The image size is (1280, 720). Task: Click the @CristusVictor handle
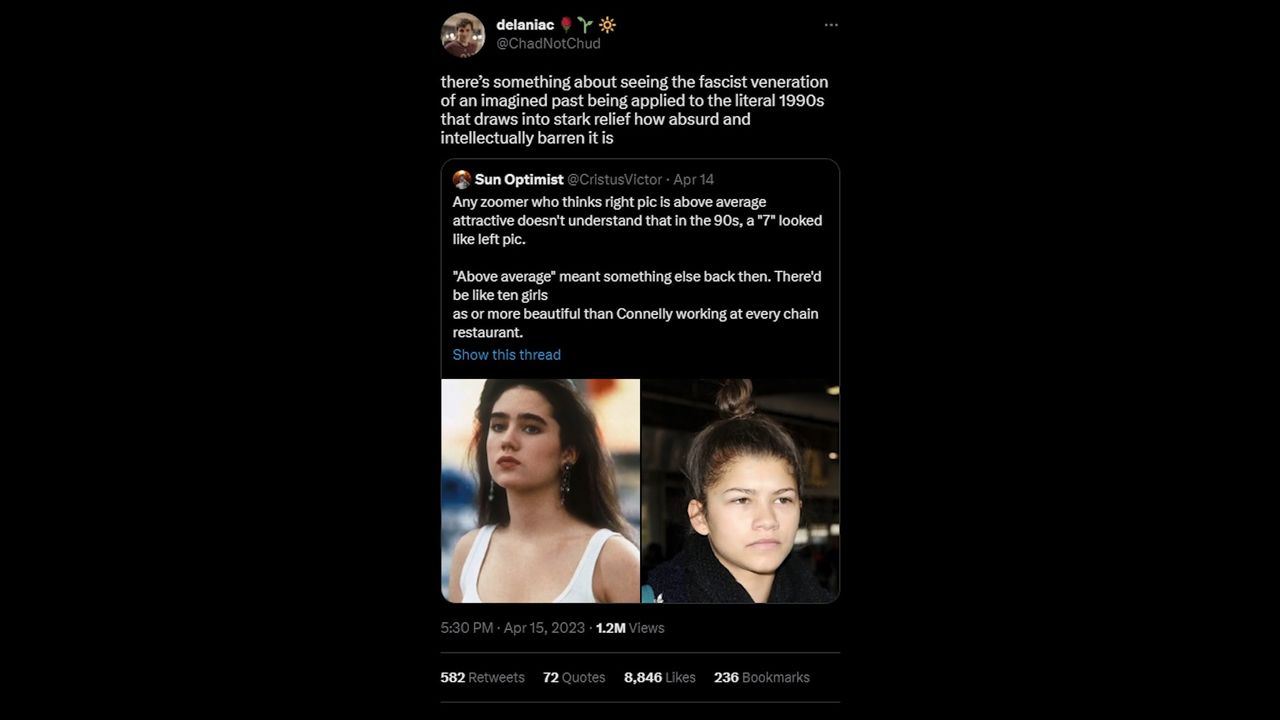click(x=615, y=180)
